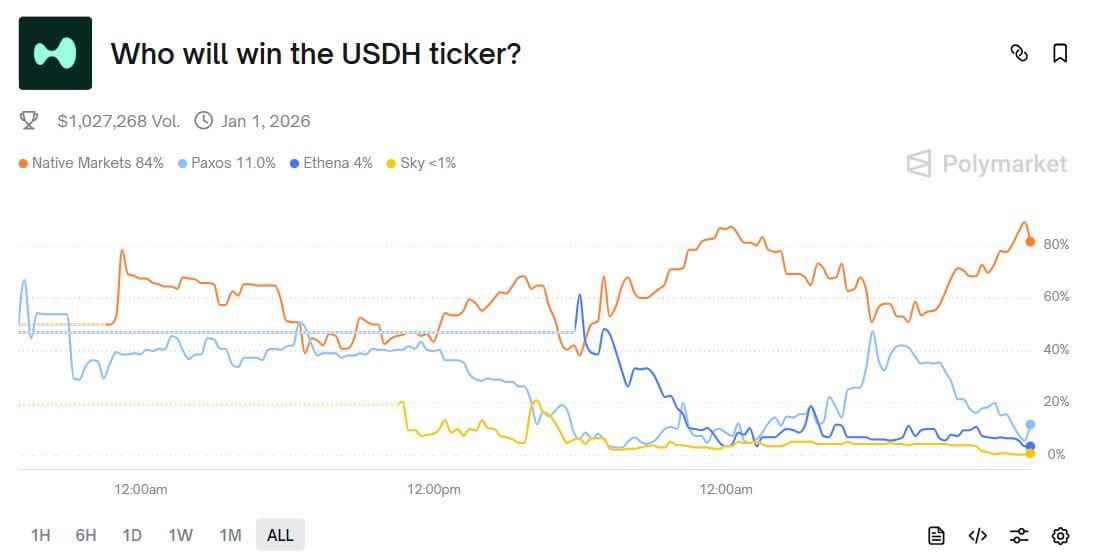Open the chart filter sliders icon
This screenshot has width=1095, height=559.
coord(1019,535)
